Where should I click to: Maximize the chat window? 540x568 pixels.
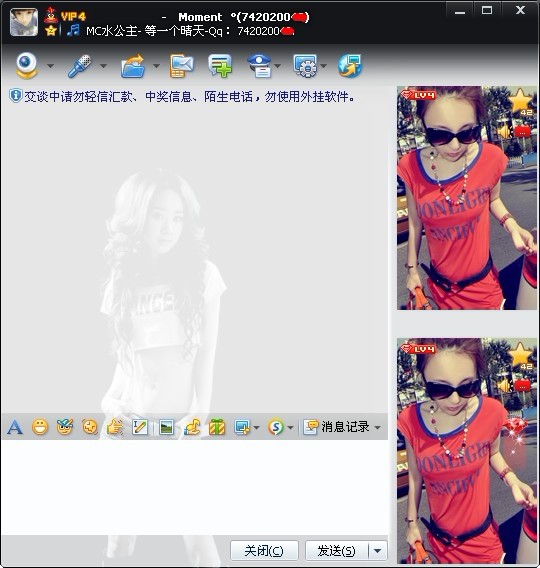click(x=487, y=10)
